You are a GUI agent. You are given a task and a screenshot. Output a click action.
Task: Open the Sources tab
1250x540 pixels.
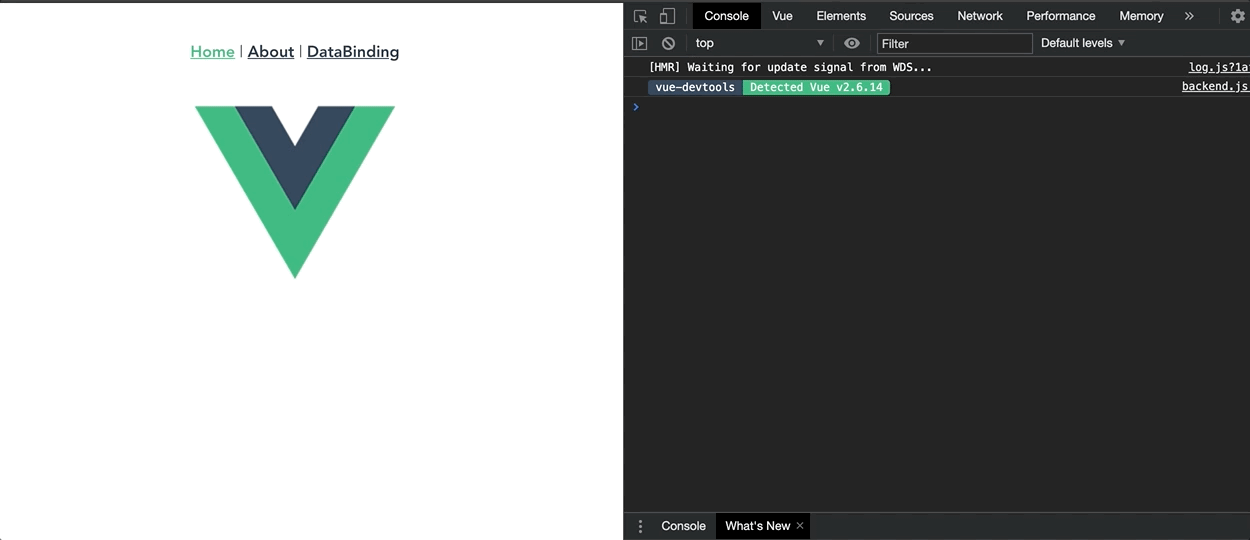coord(911,16)
